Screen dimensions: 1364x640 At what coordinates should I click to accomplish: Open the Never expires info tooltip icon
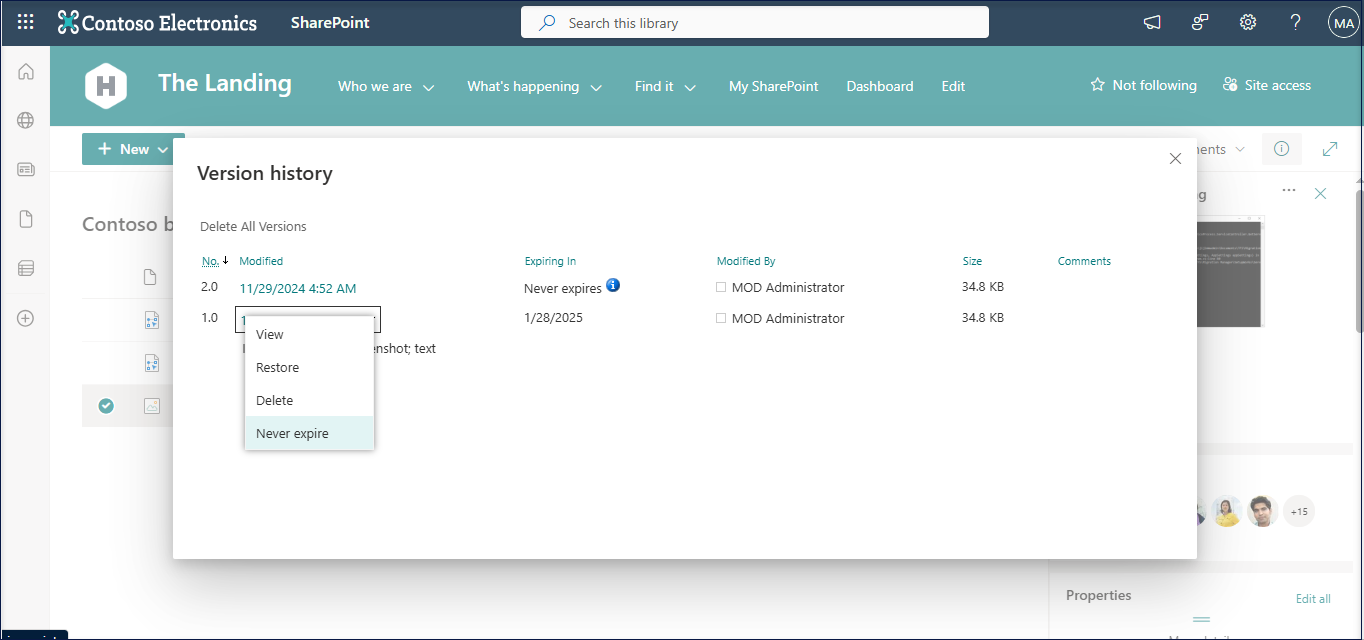[x=611, y=285]
